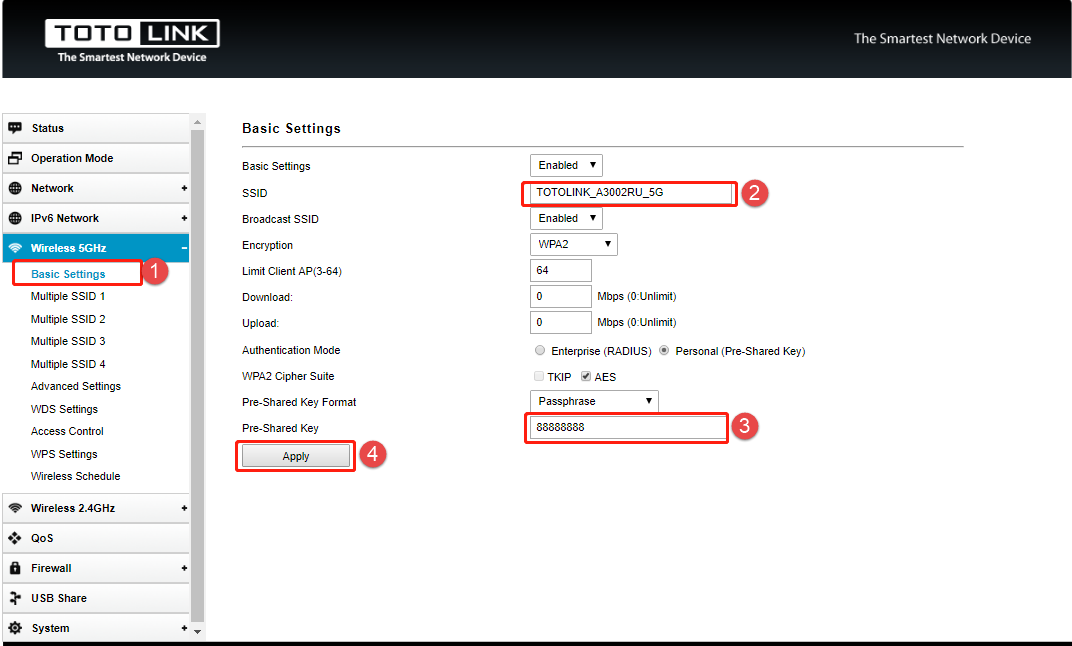Click the Network globe icon
Viewport: 1072px width, 646px height.
pos(15,188)
